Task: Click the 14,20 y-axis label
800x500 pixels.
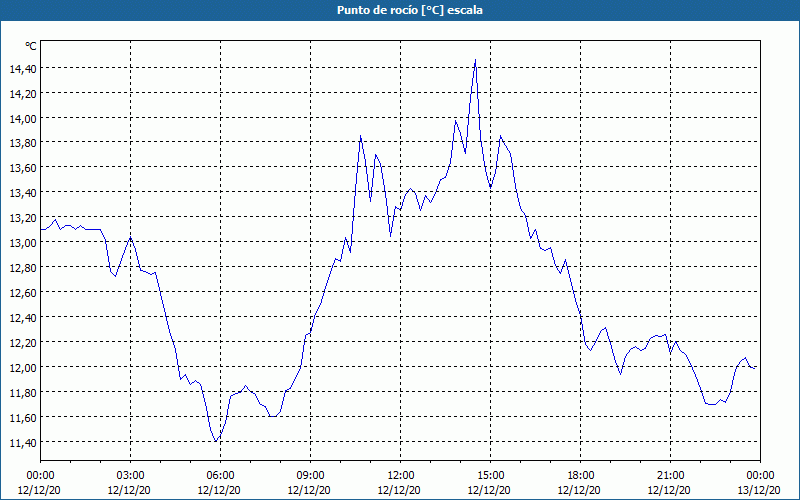Action: [23, 93]
